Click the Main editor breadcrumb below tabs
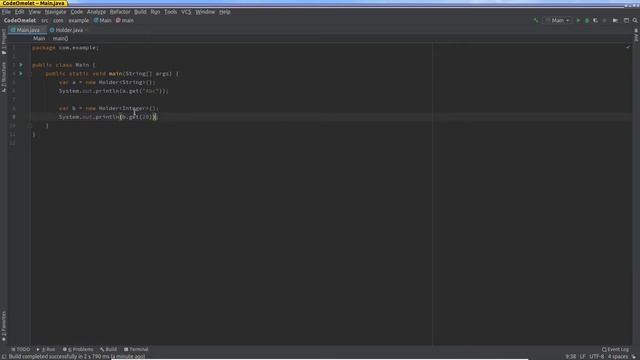 click(x=39, y=38)
